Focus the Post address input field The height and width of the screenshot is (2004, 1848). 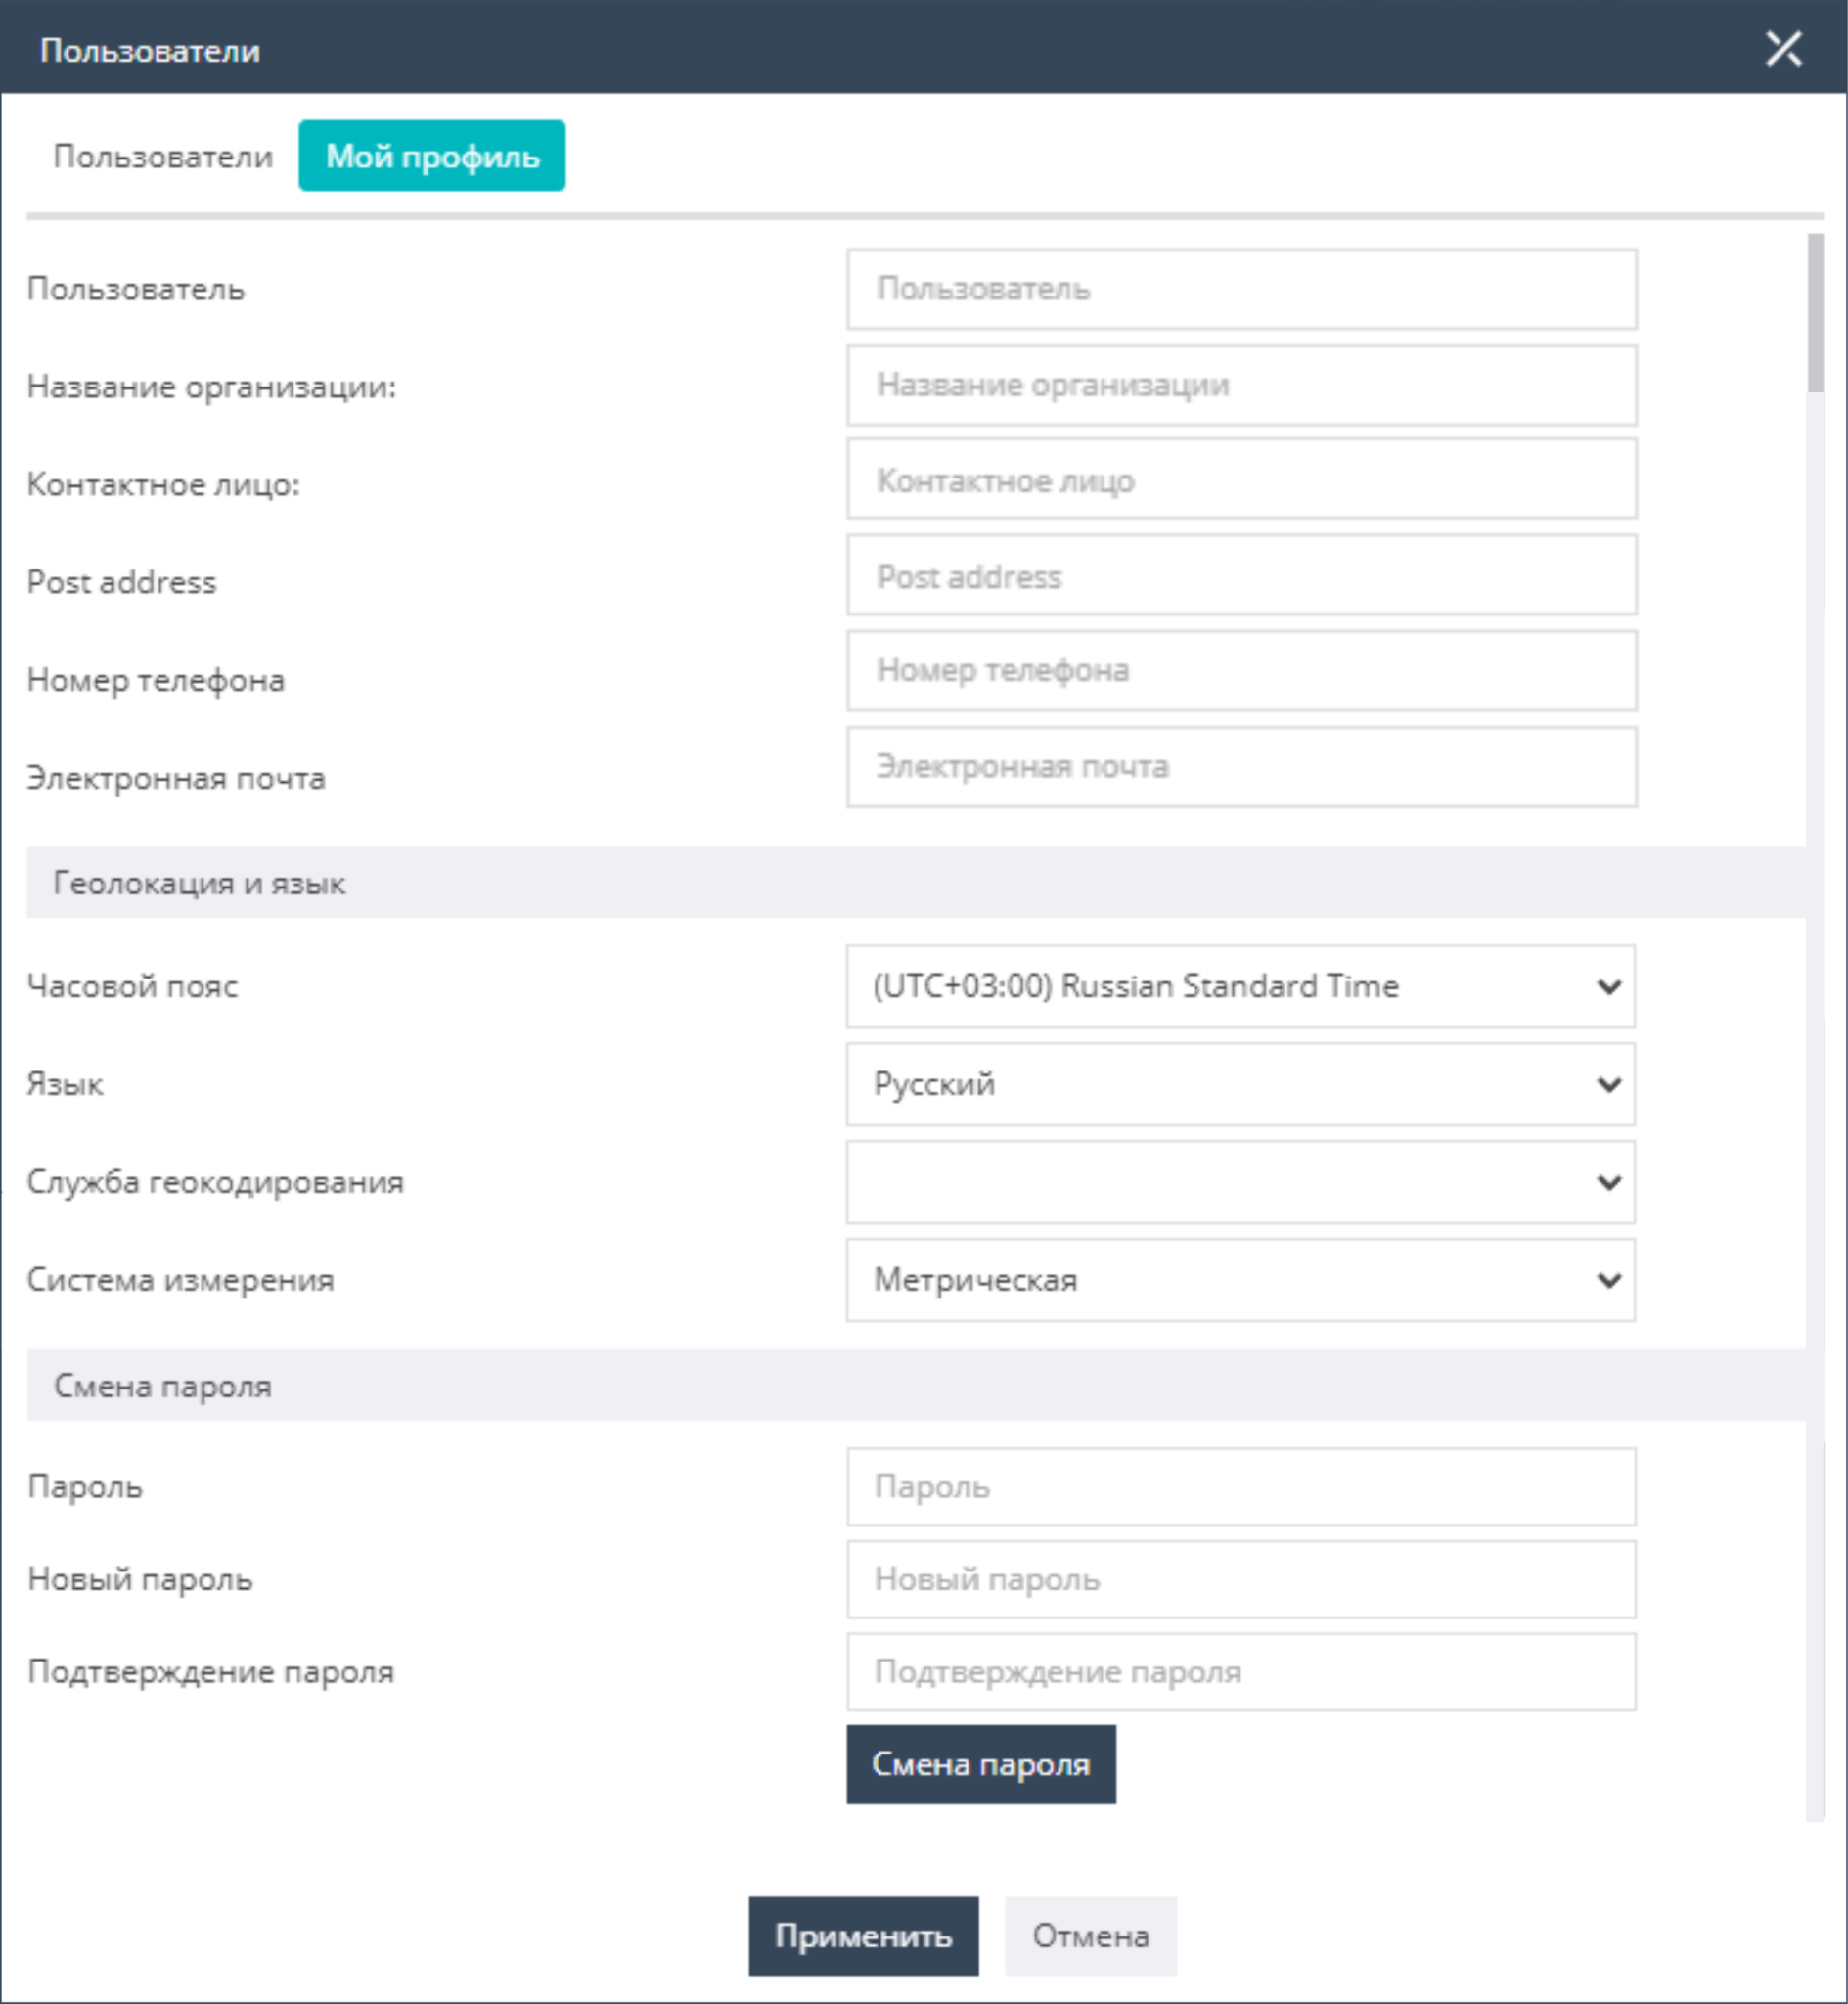coord(1241,576)
